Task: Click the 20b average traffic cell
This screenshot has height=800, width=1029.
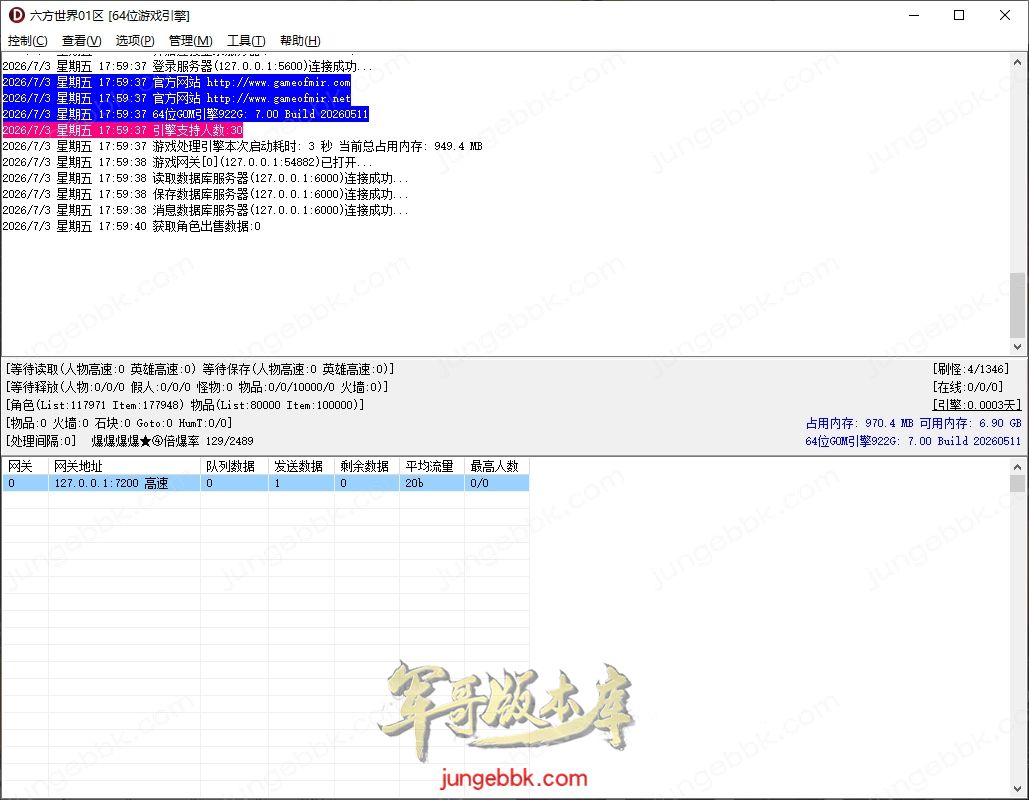Action: 432,483
